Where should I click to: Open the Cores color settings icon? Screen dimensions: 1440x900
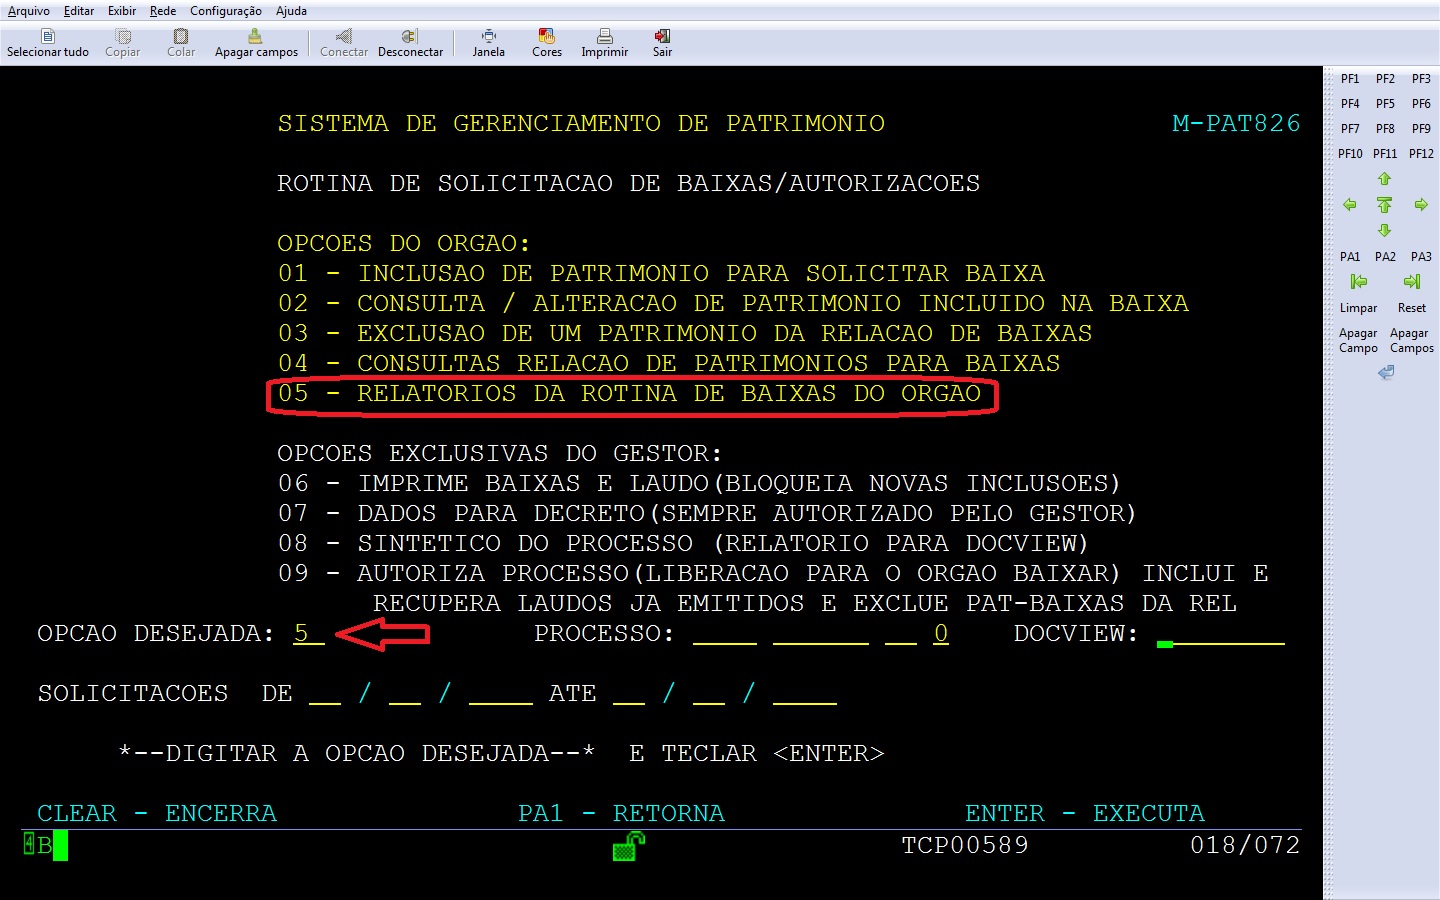tap(546, 37)
